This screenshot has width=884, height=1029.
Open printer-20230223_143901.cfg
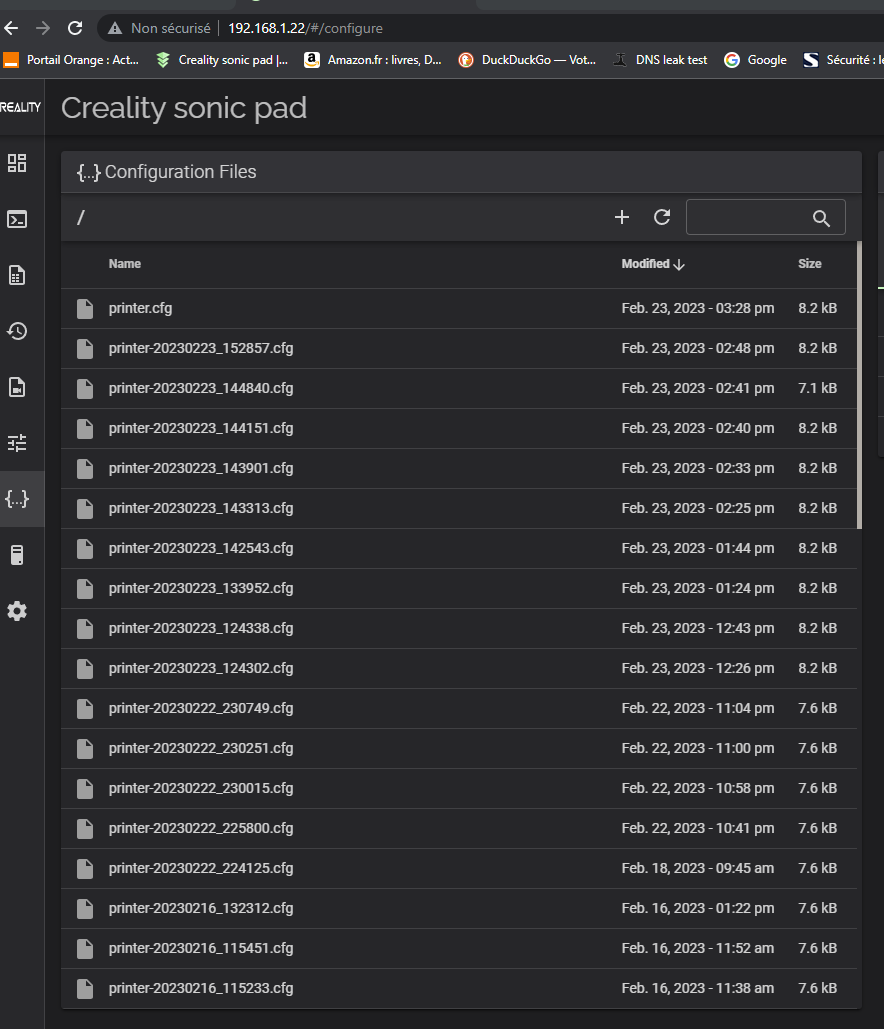click(x=201, y=469)
